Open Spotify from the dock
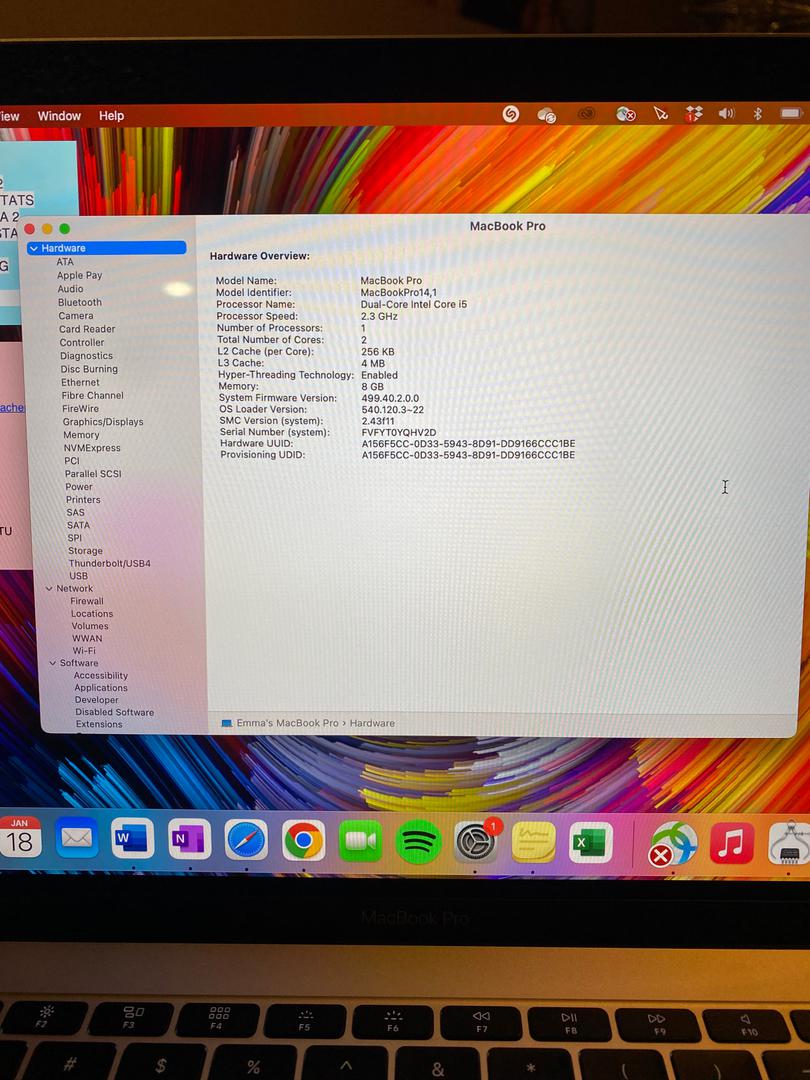The image size is (810, 1080). pyautogui.click(x=417, y=842)
